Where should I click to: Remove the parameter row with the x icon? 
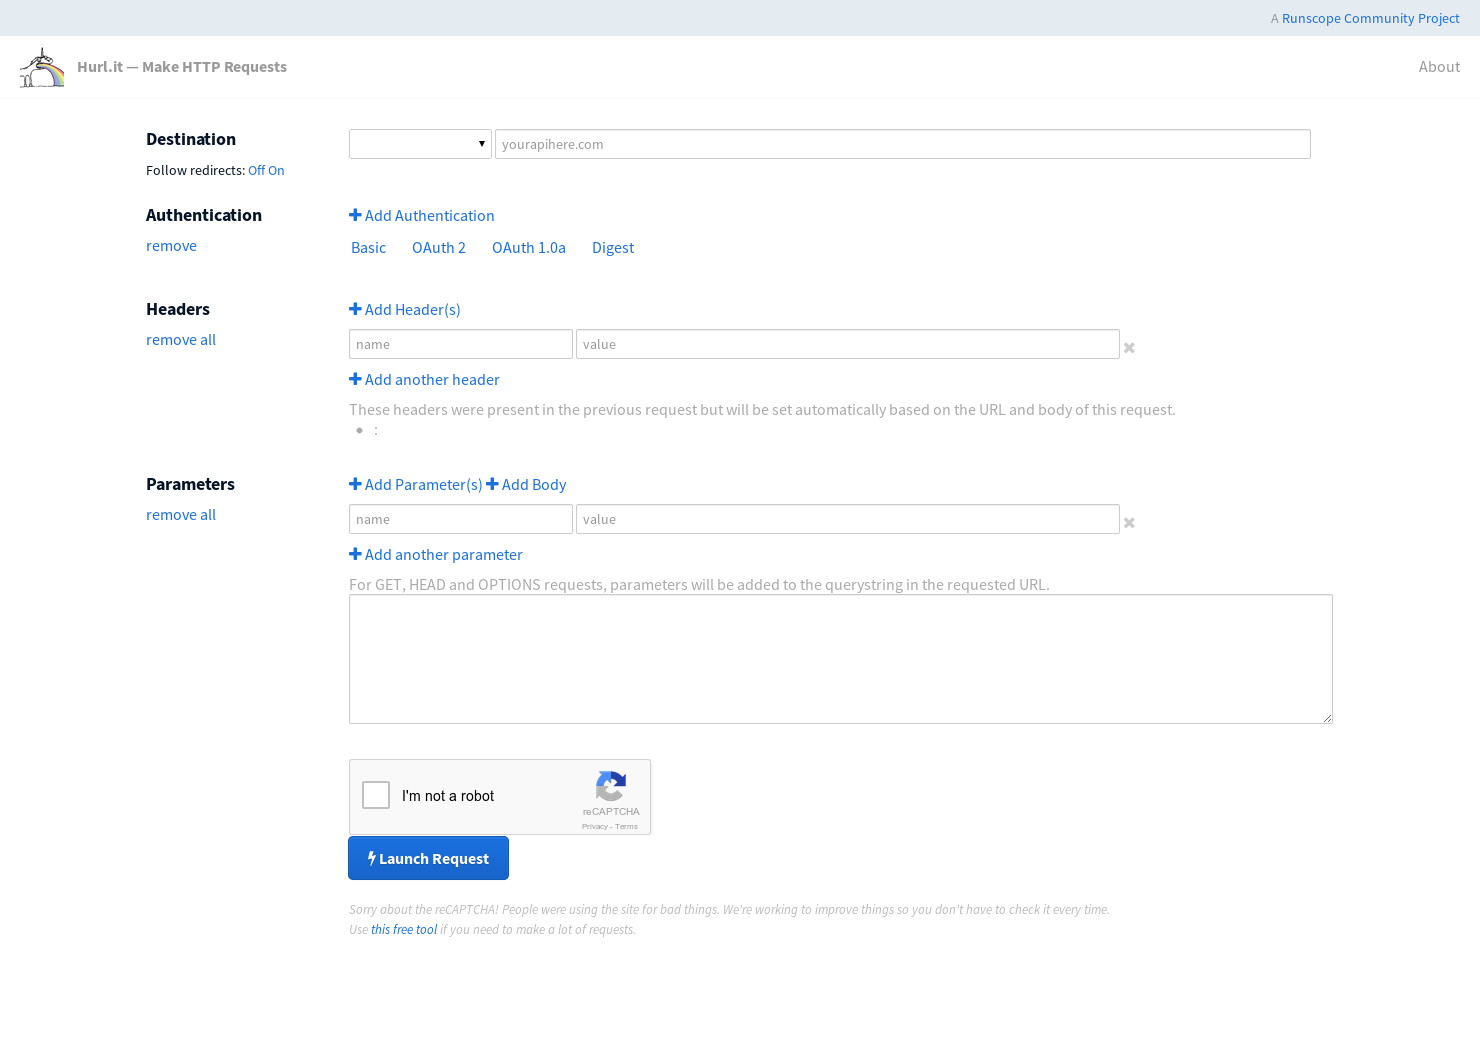coord(1129,523)
